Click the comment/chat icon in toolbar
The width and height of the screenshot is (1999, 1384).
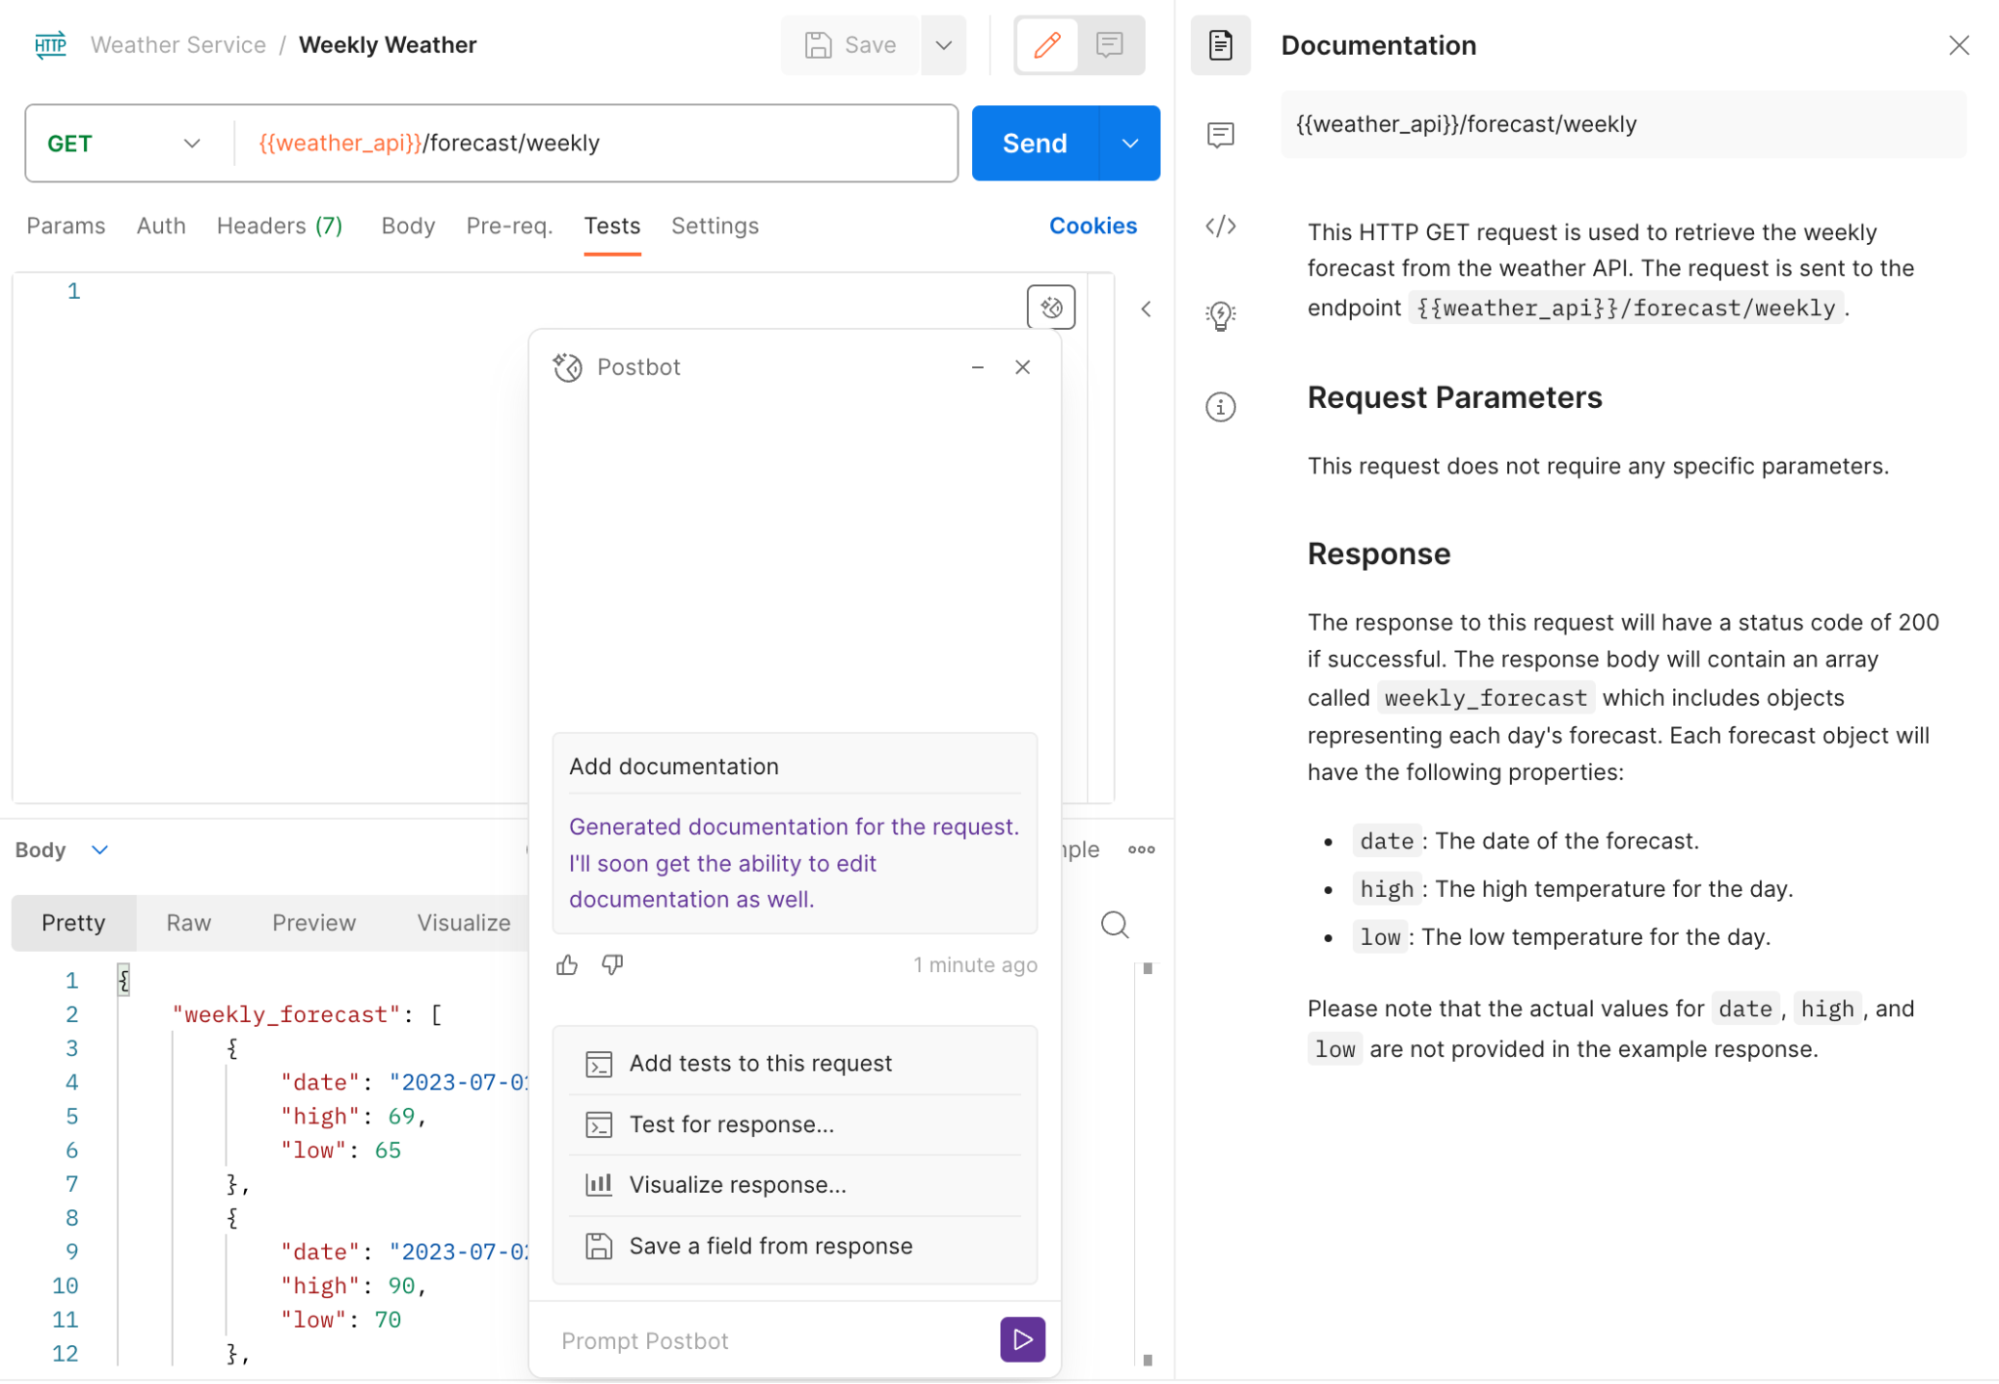point(1110,44)
